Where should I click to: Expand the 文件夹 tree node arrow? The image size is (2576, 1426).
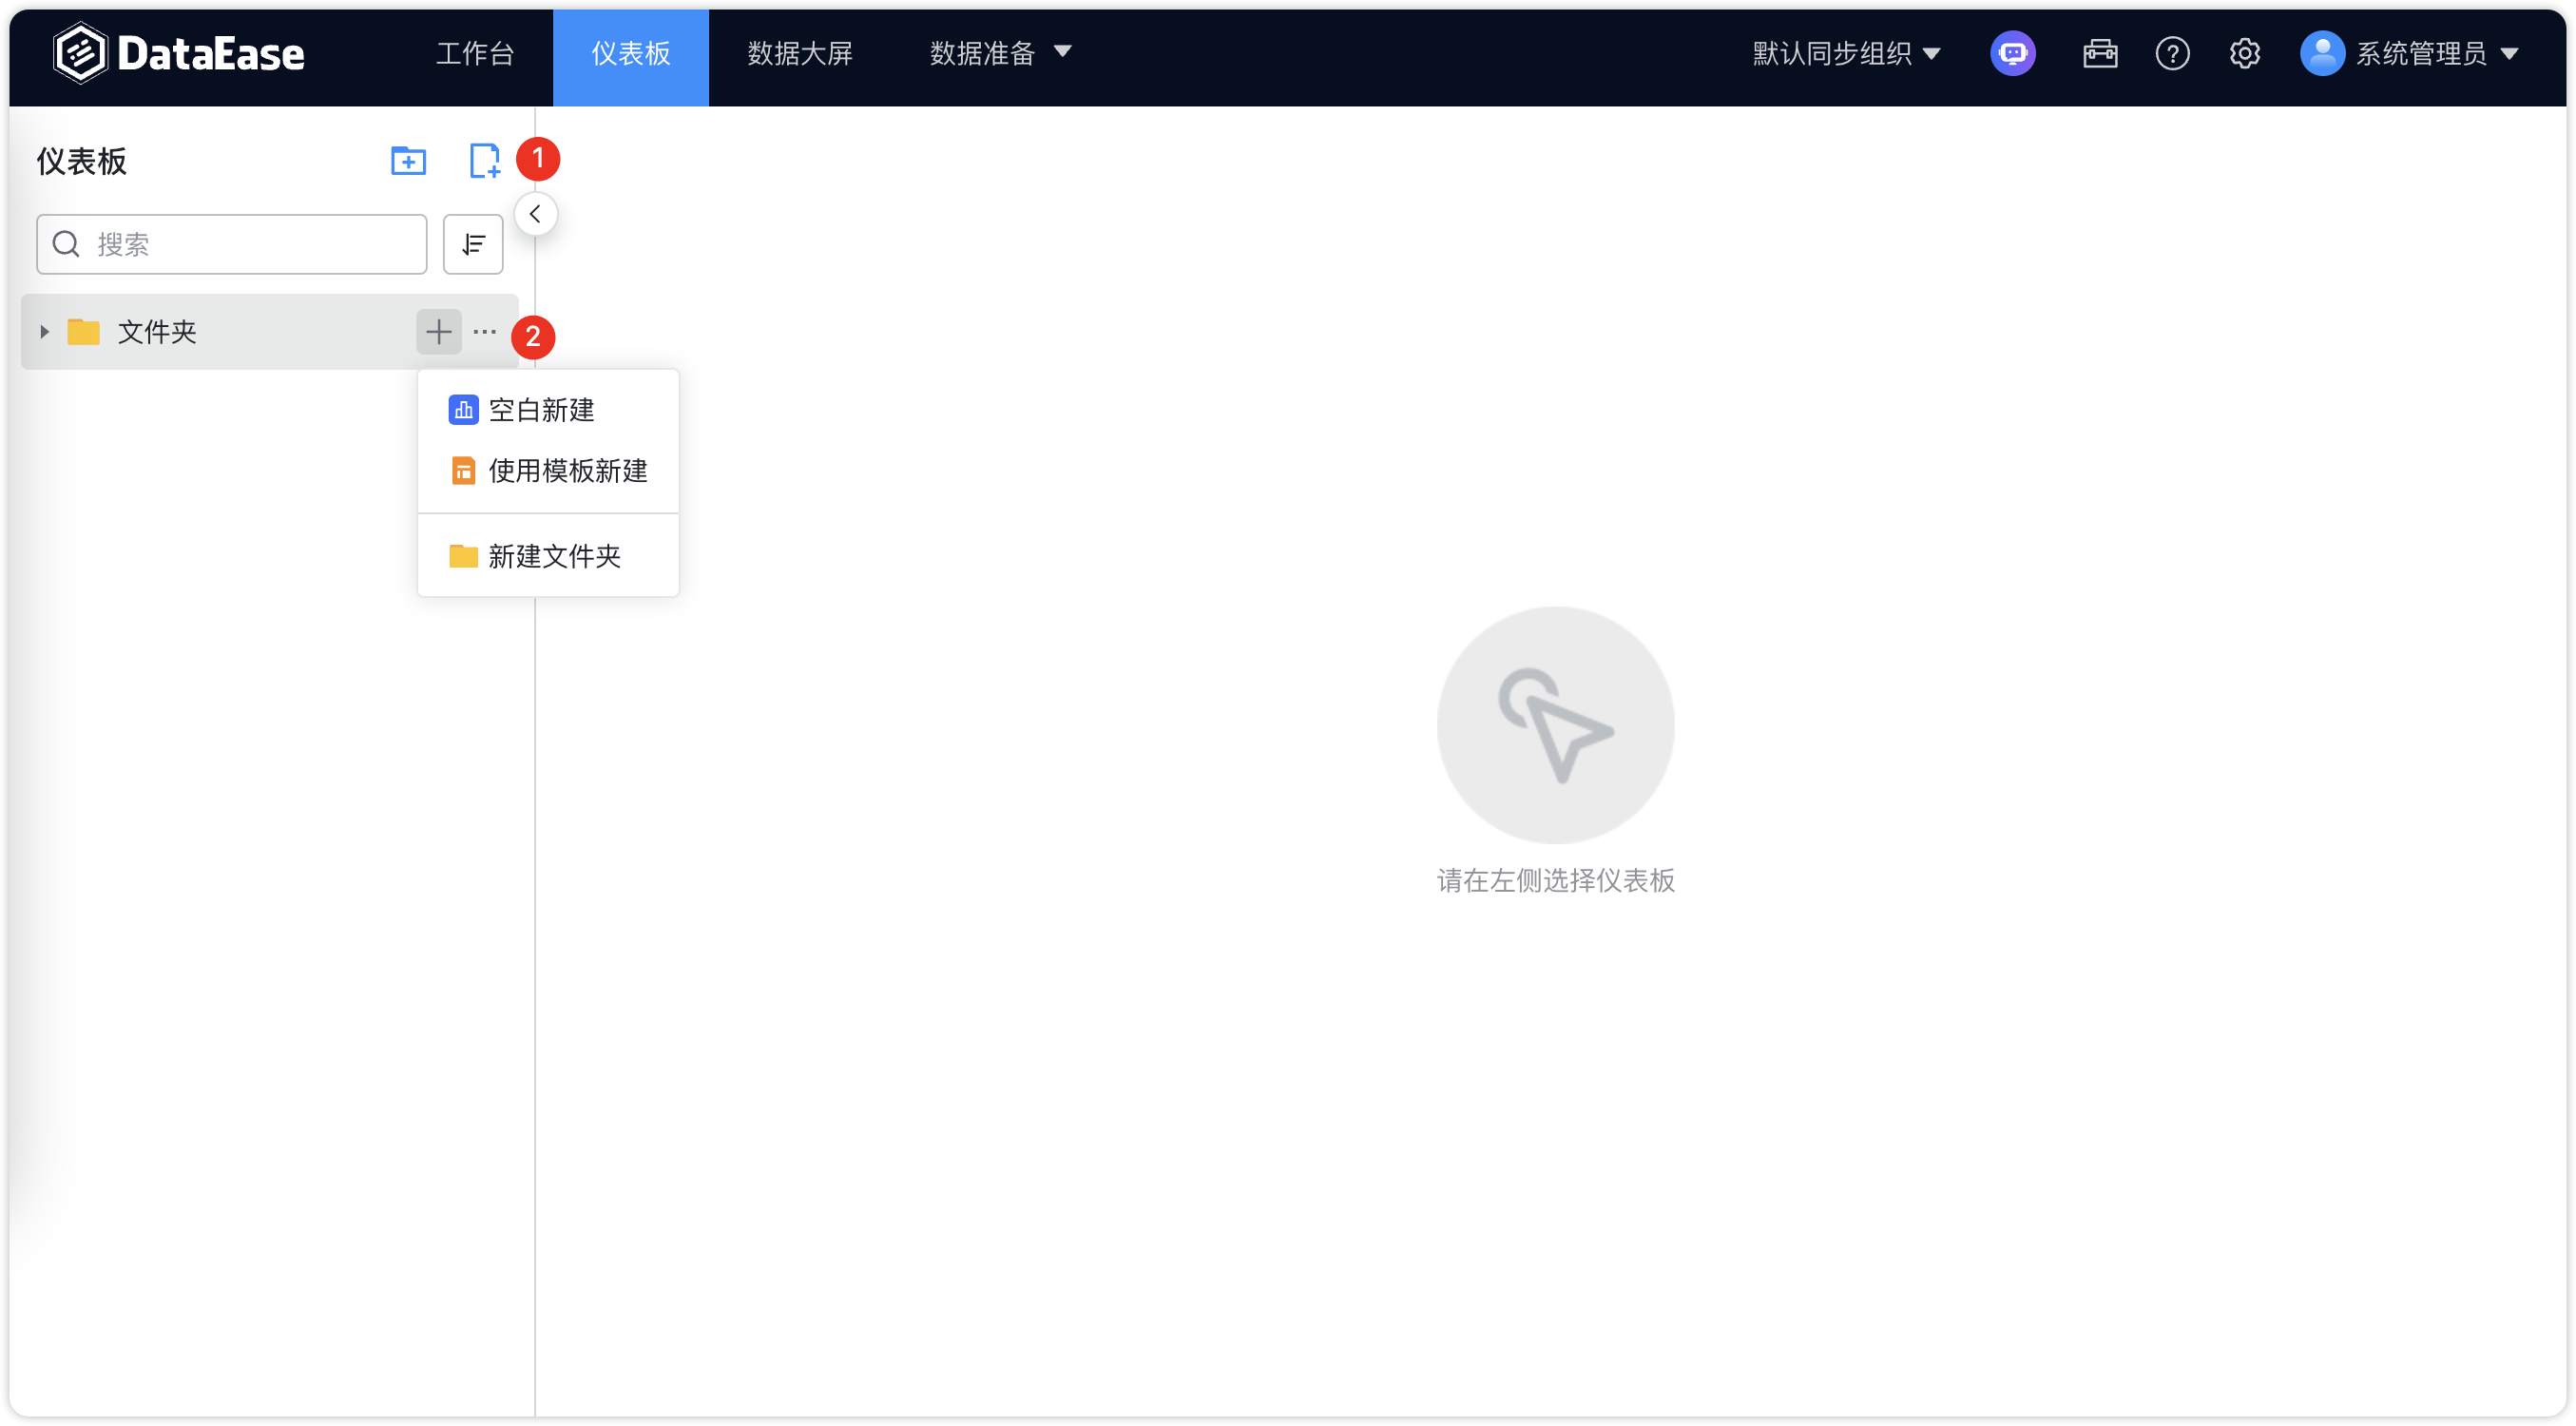[44, 332]
